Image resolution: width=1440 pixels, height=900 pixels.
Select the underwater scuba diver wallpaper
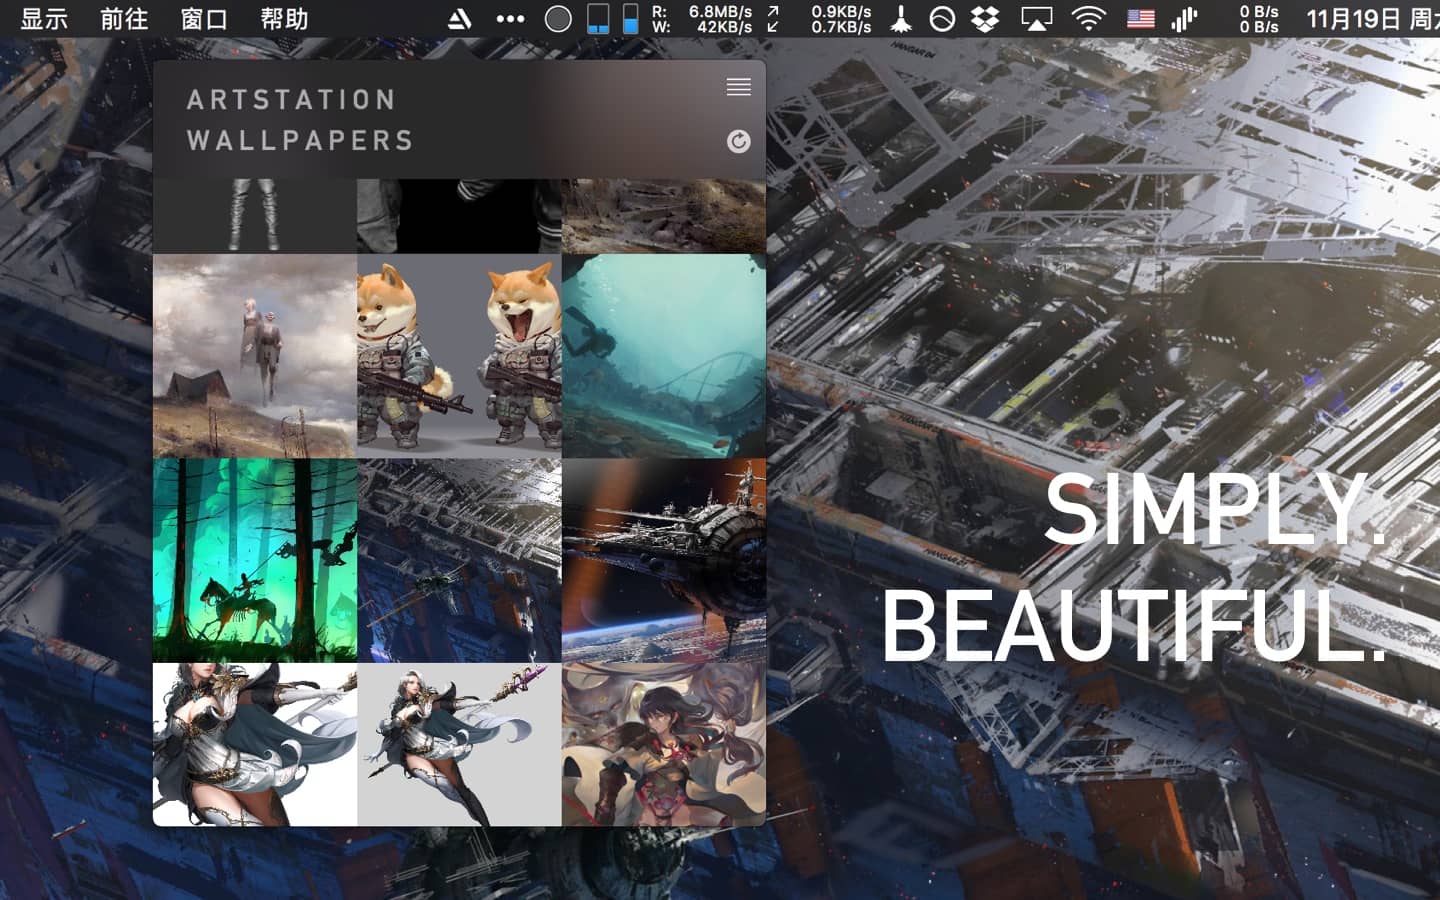(x=664, y=356)
